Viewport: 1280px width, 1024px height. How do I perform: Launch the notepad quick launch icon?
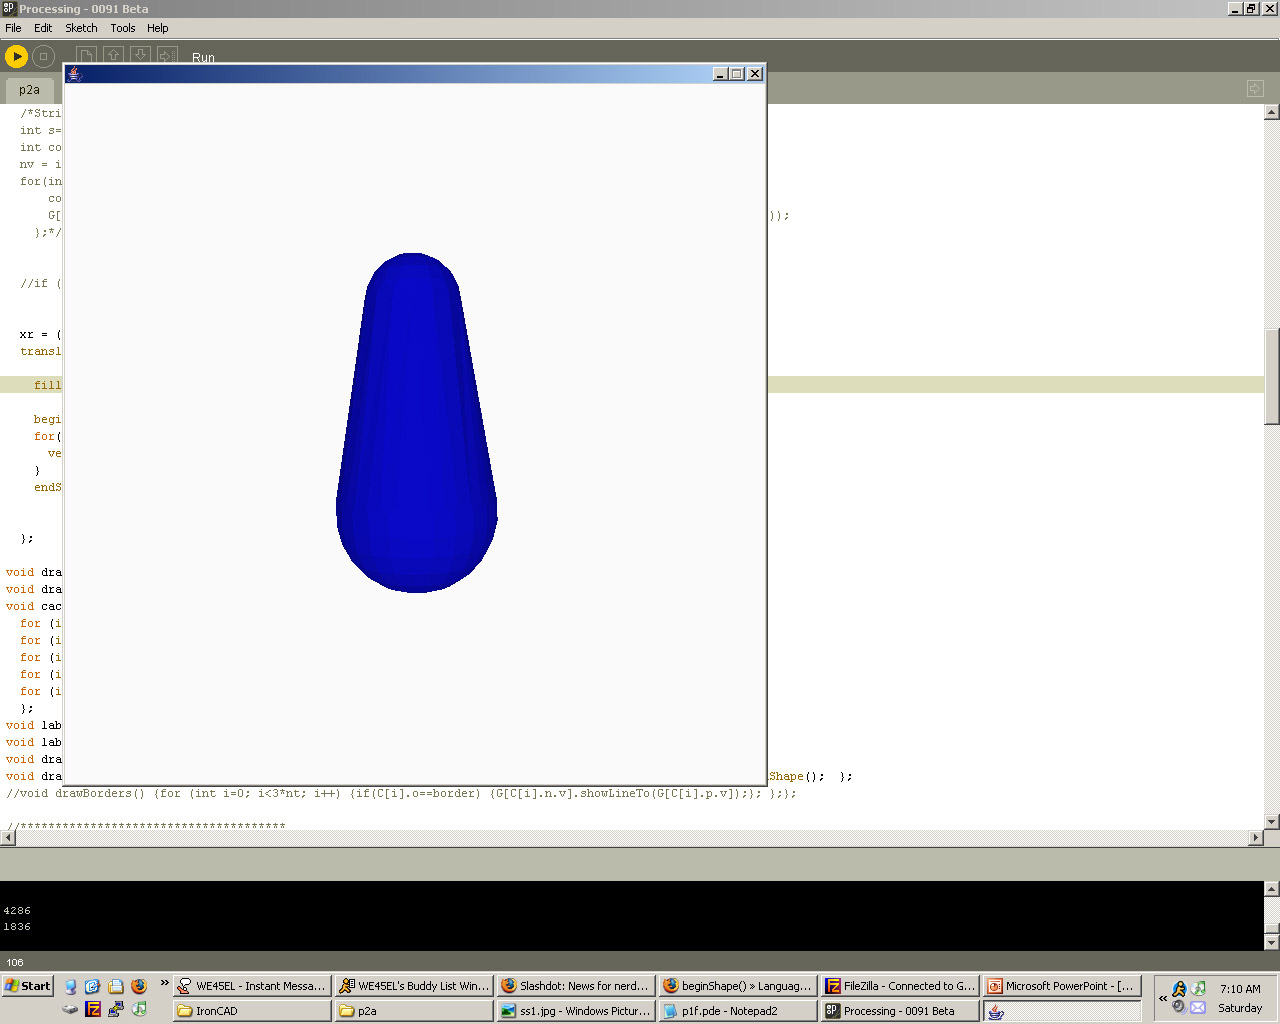pyautogui.click(x=116, y=986)
